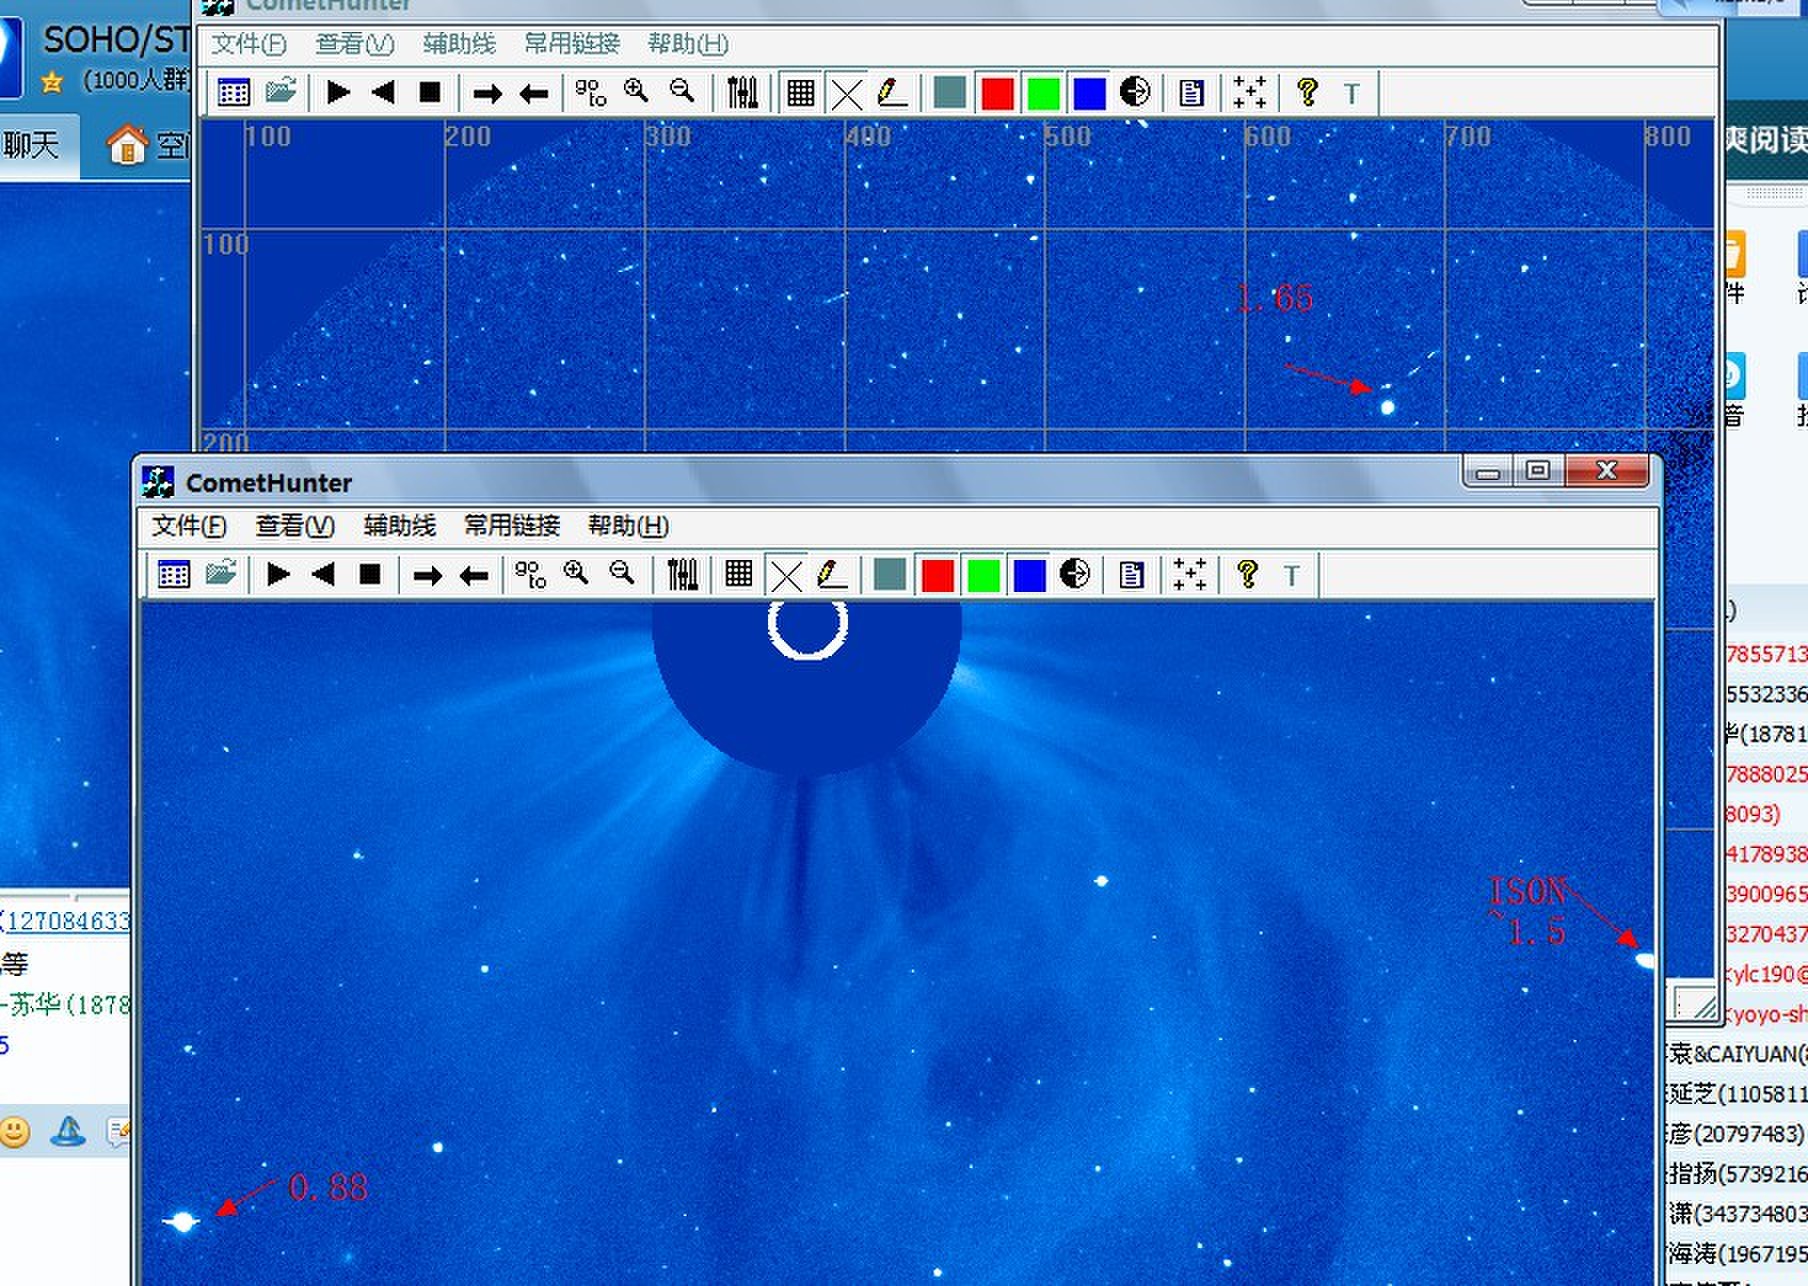Choose the blue color swatch in back CometHunter

coord(1089,93)
